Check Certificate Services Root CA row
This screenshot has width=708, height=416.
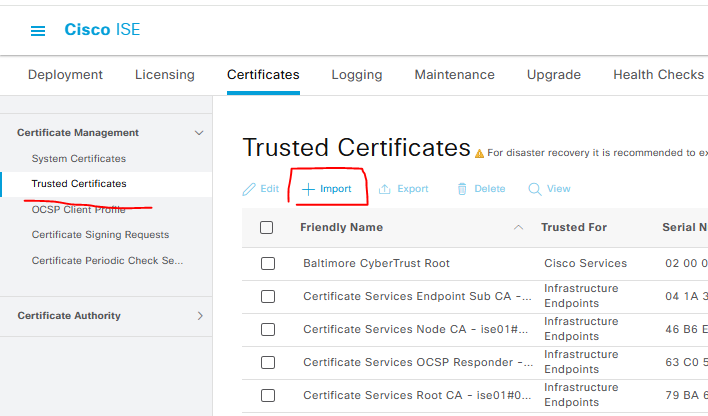click(x=268, y=395)
